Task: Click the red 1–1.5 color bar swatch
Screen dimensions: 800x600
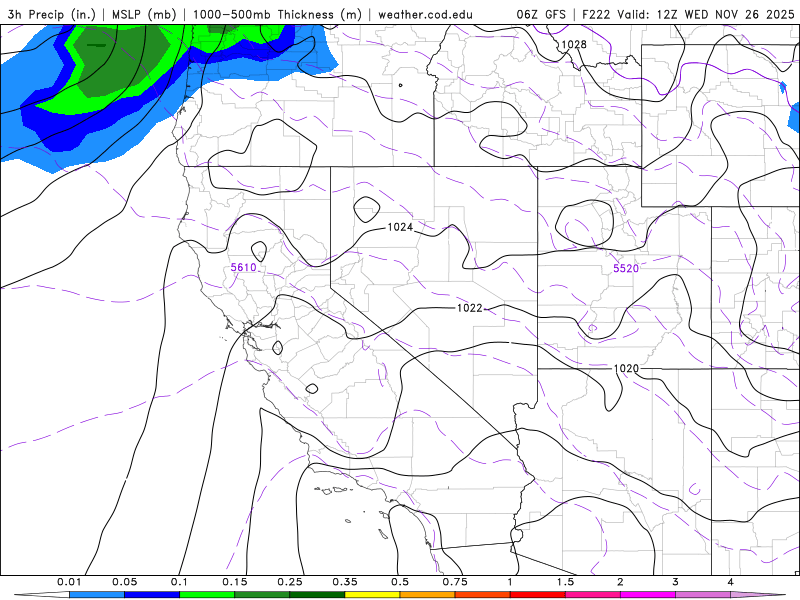Action: coord(538,595)
